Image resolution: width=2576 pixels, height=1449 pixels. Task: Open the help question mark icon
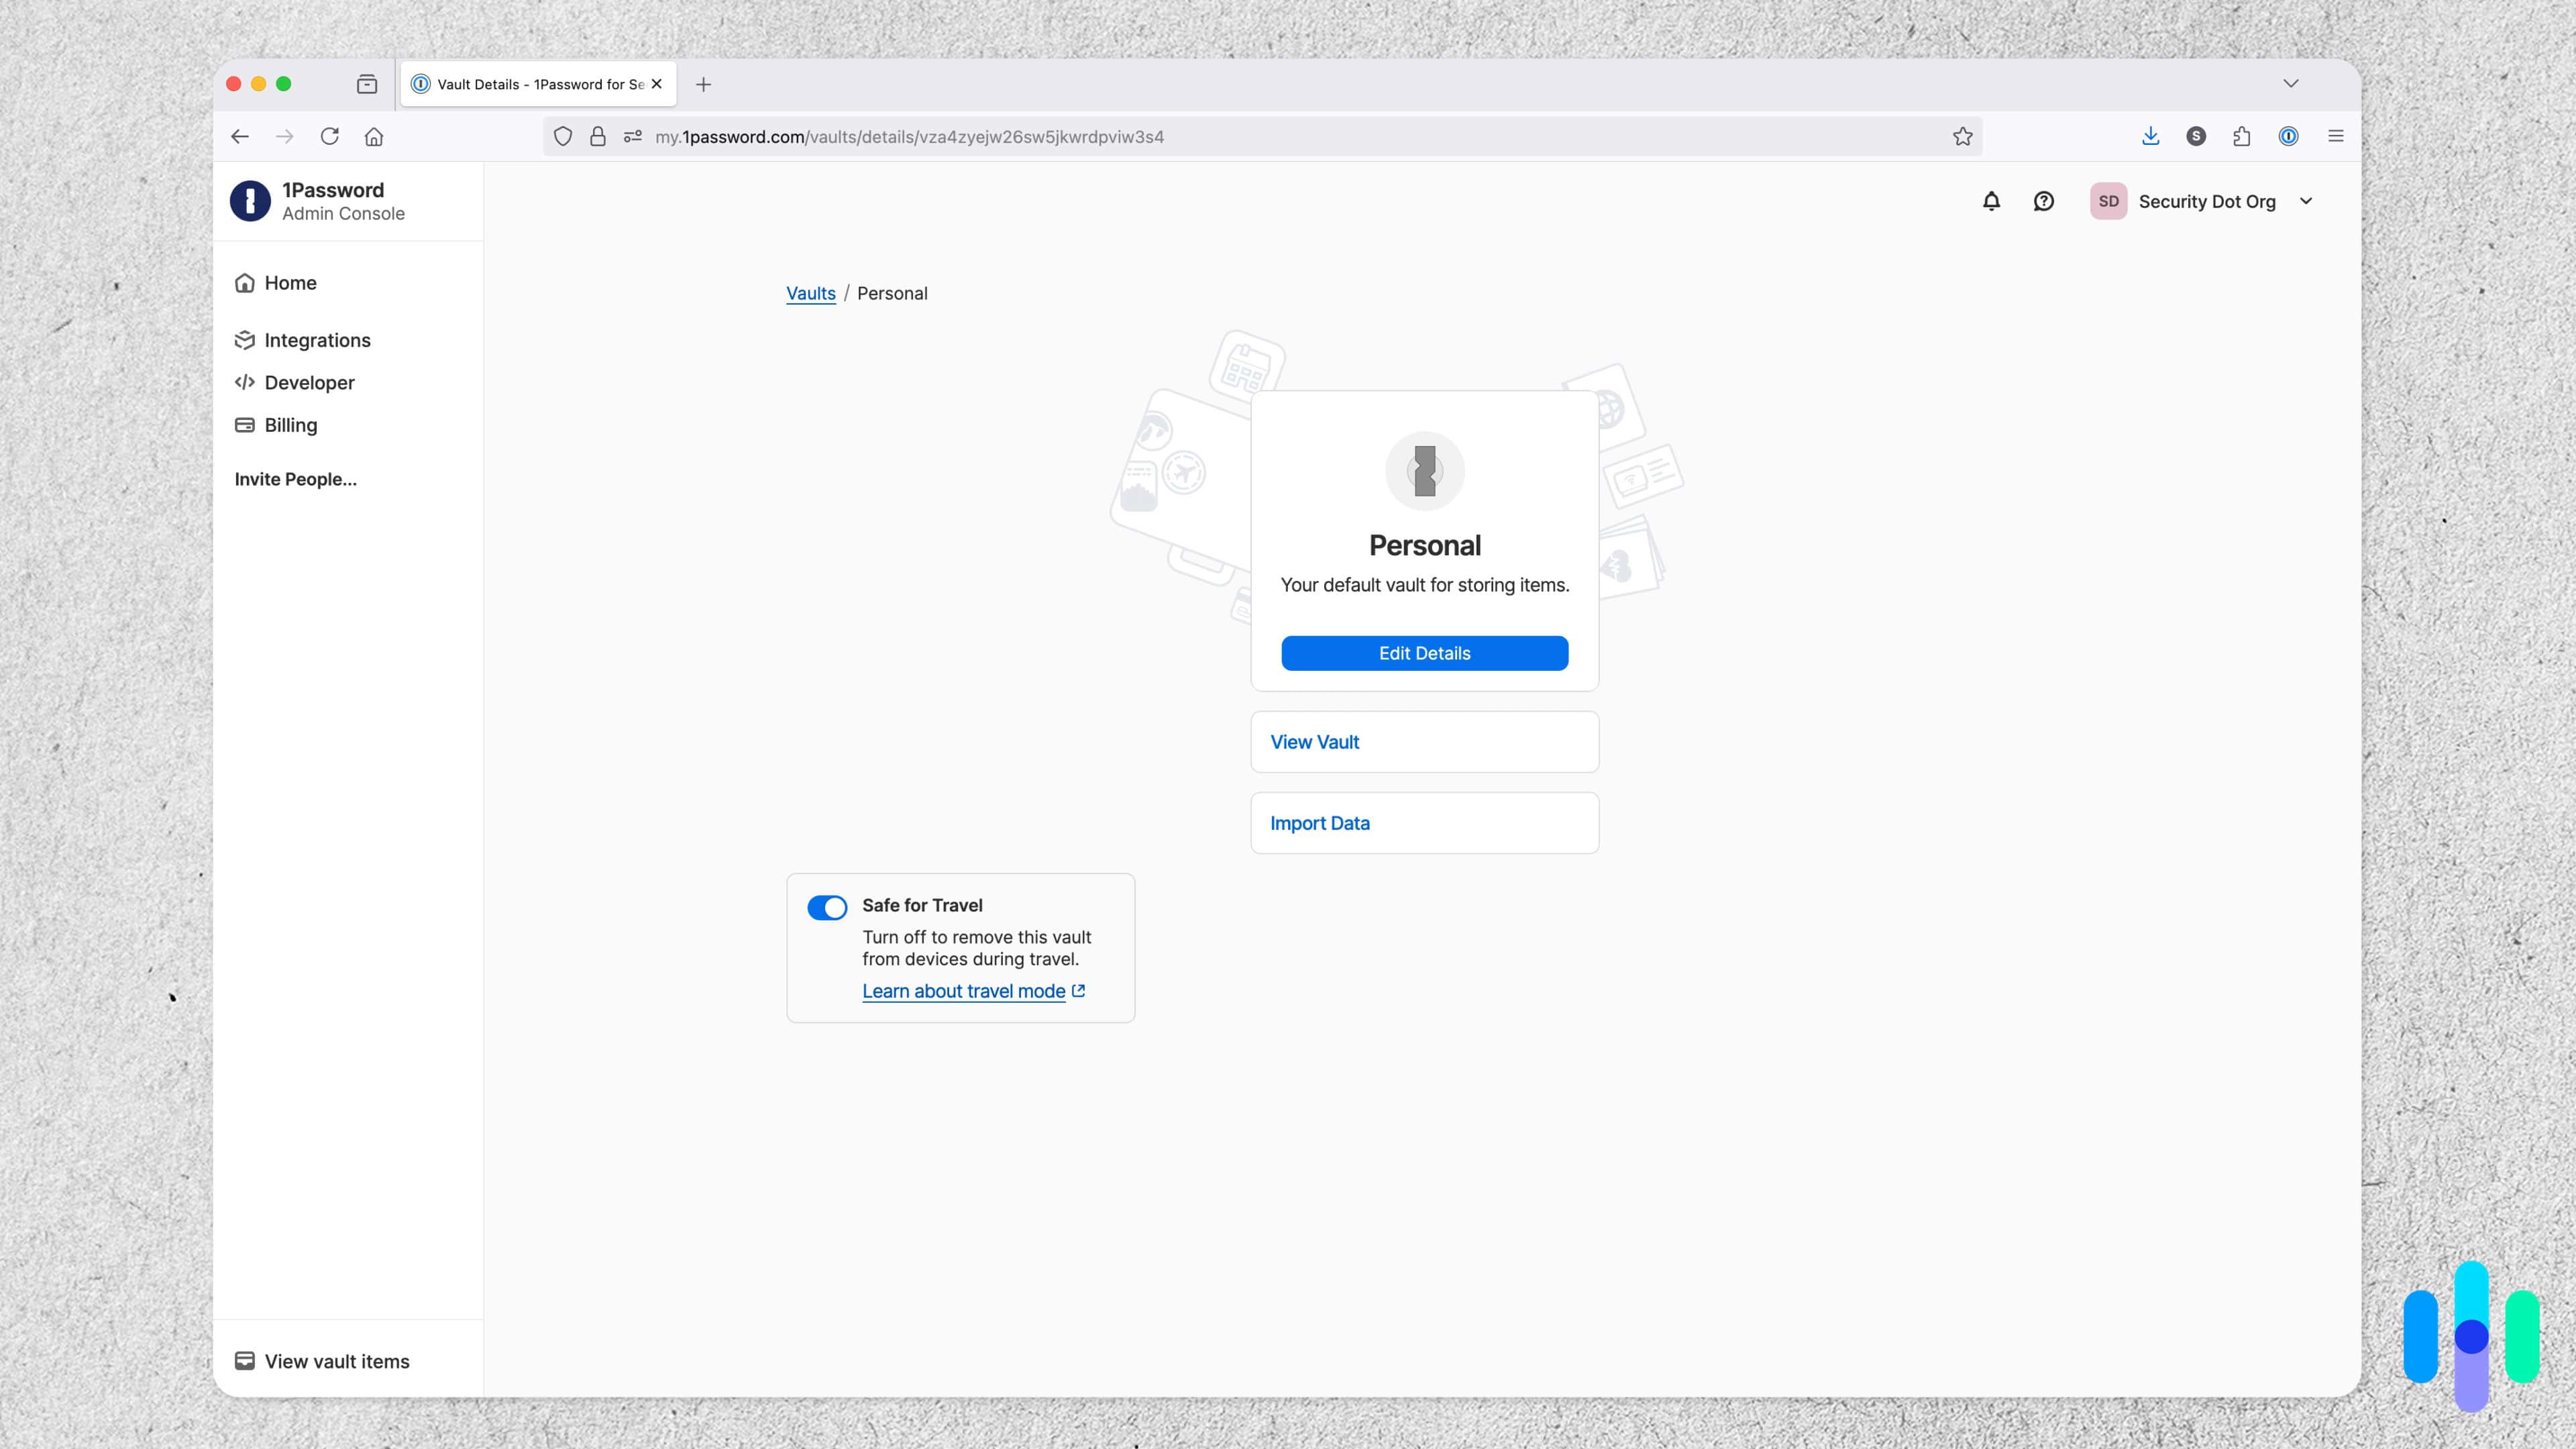2044,201
